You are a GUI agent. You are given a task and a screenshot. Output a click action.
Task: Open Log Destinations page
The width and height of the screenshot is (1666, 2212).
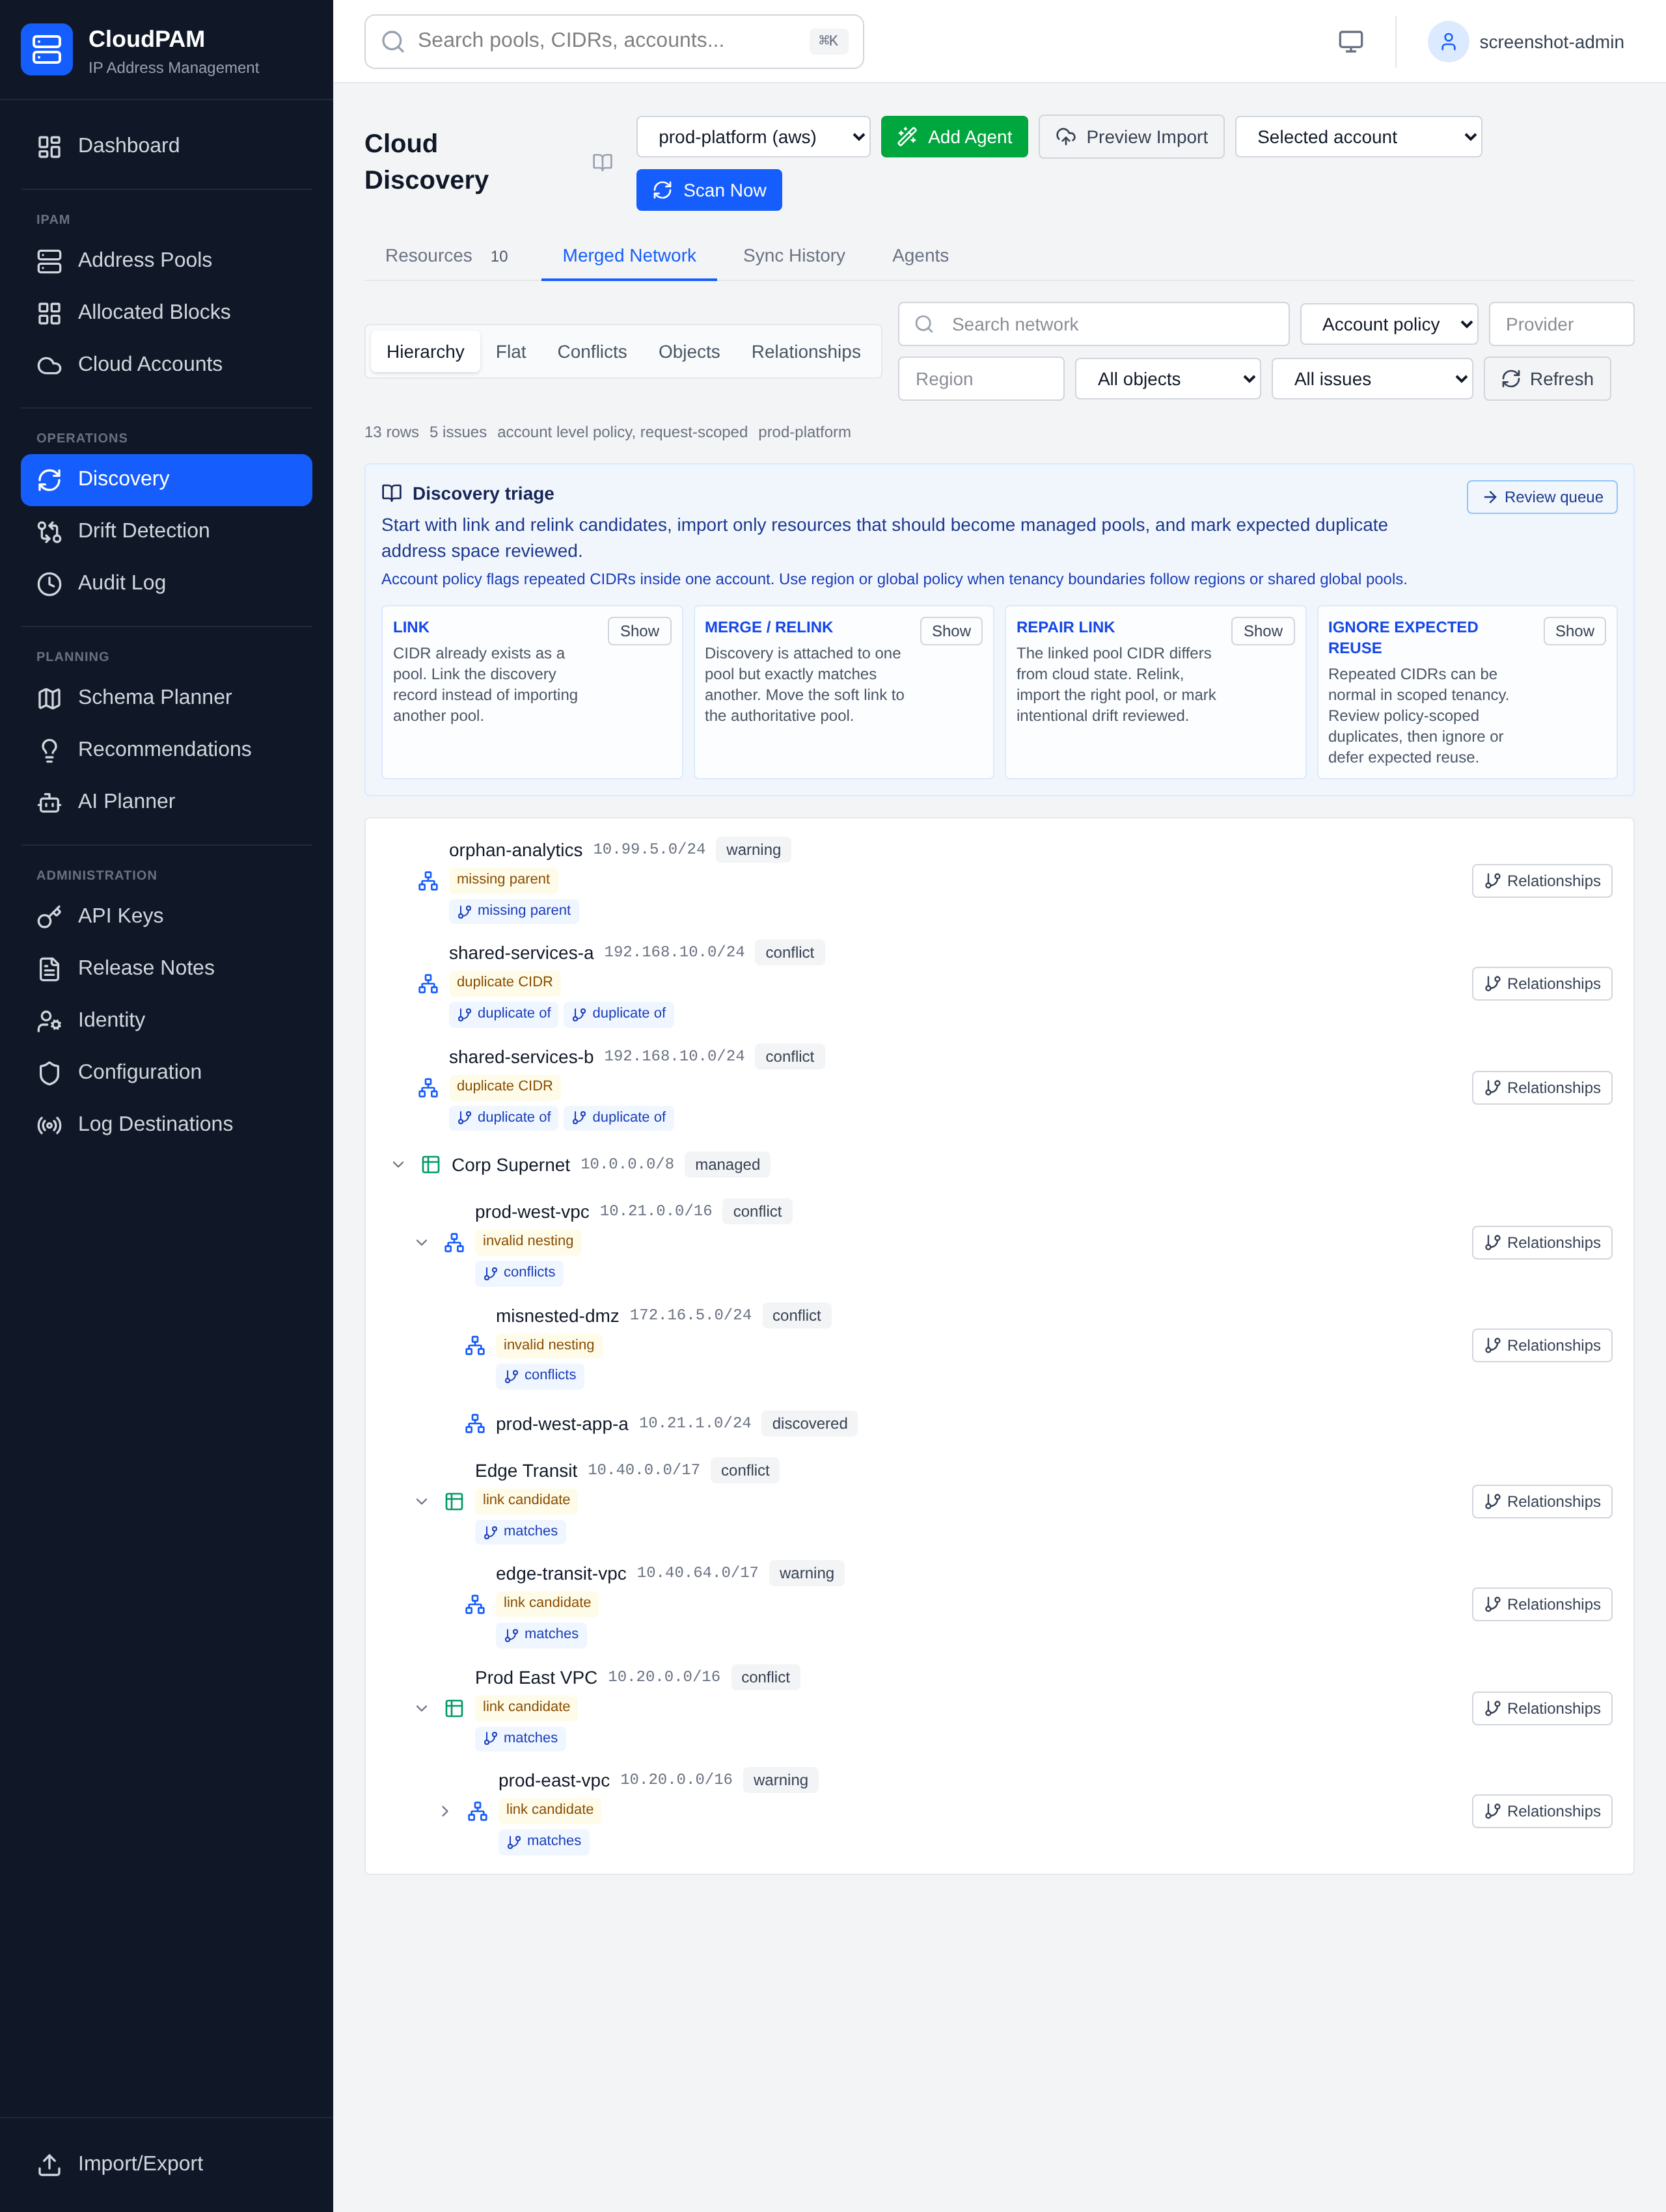coord(166,1124)
